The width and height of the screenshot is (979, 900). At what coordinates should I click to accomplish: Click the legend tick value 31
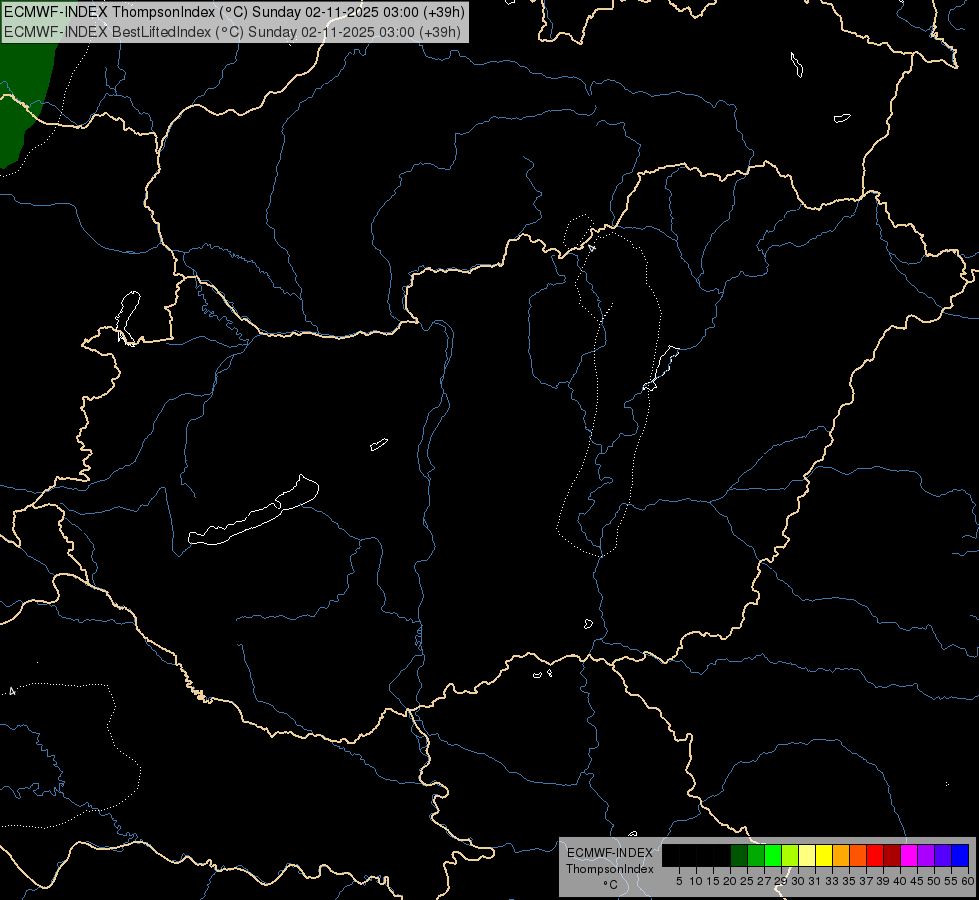(x=815, y=881)
